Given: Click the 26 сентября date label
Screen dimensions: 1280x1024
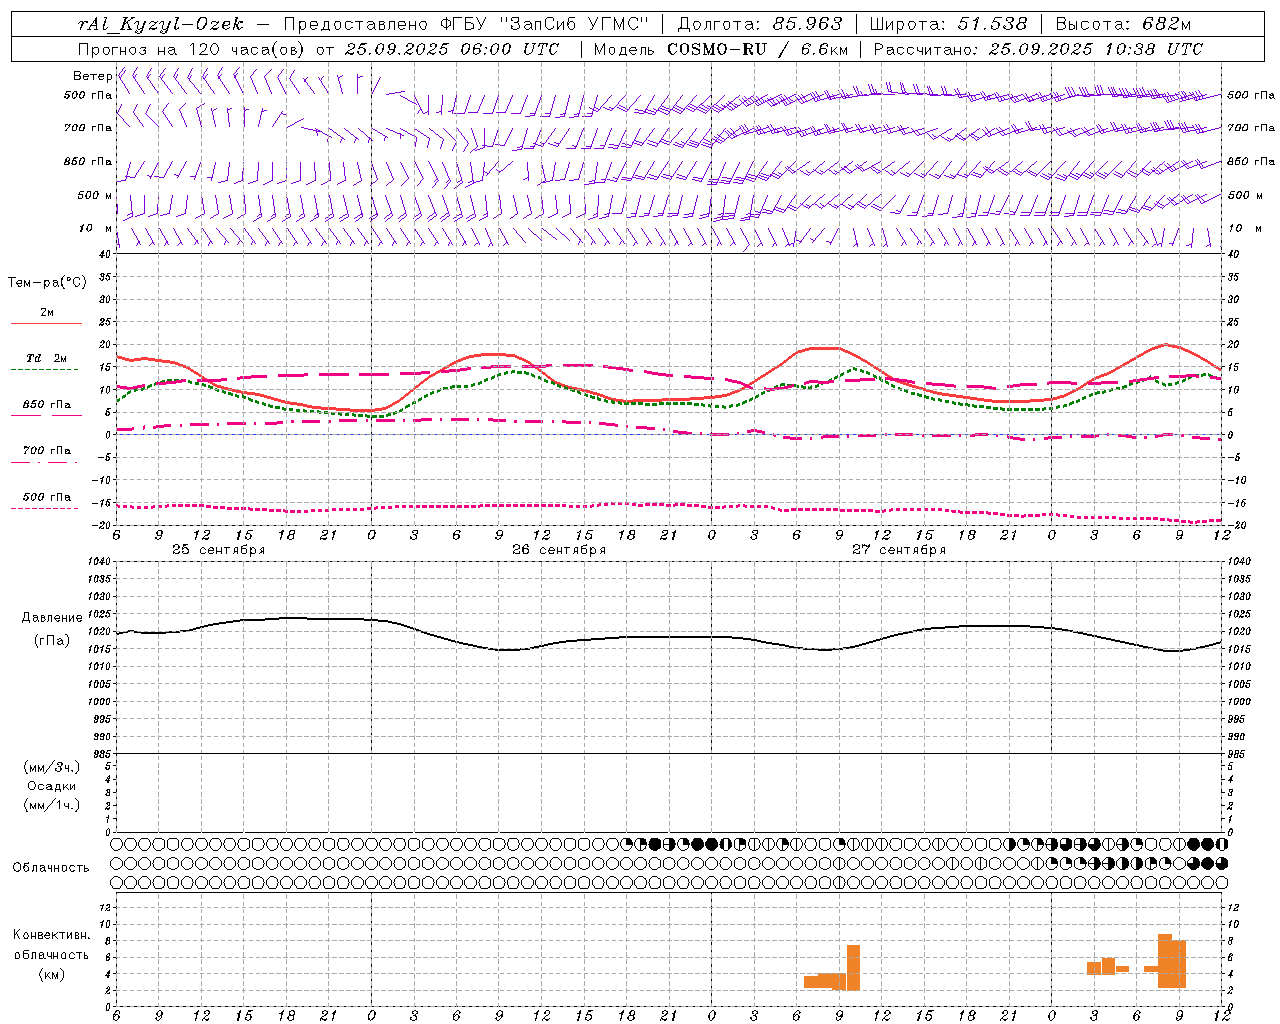Looking at the screenshot, I should [559, 550].
